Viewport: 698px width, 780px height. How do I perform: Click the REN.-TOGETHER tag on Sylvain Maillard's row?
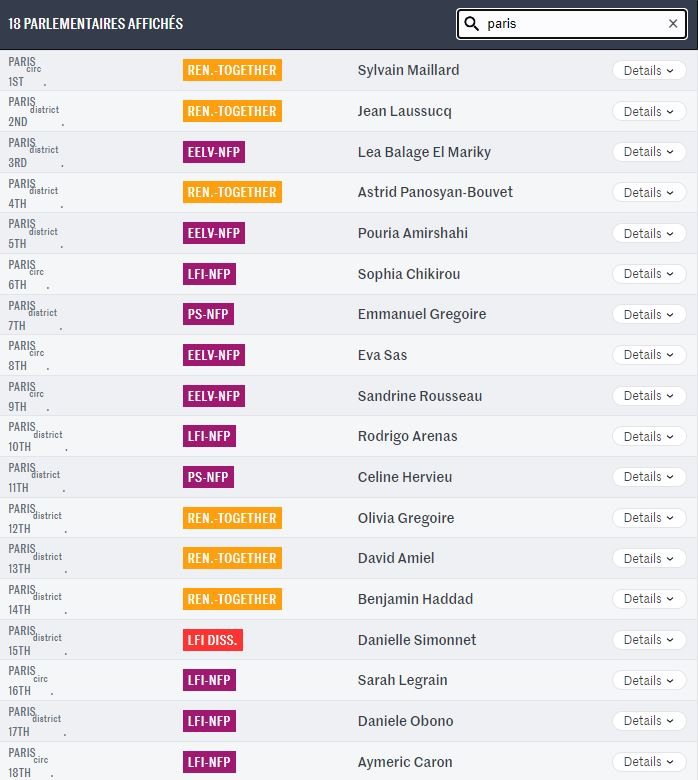click(x=232, y=70)
